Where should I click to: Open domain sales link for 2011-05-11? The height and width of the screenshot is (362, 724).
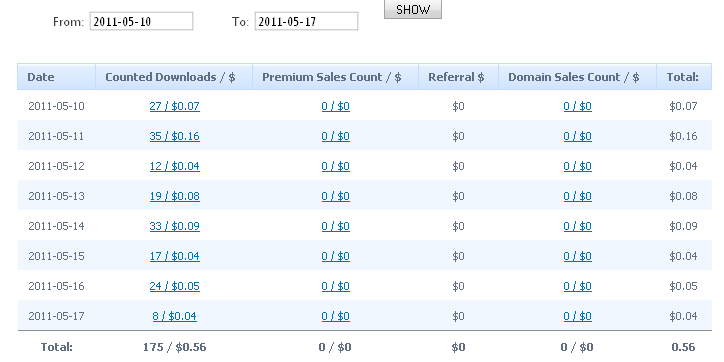pos(578,136)
